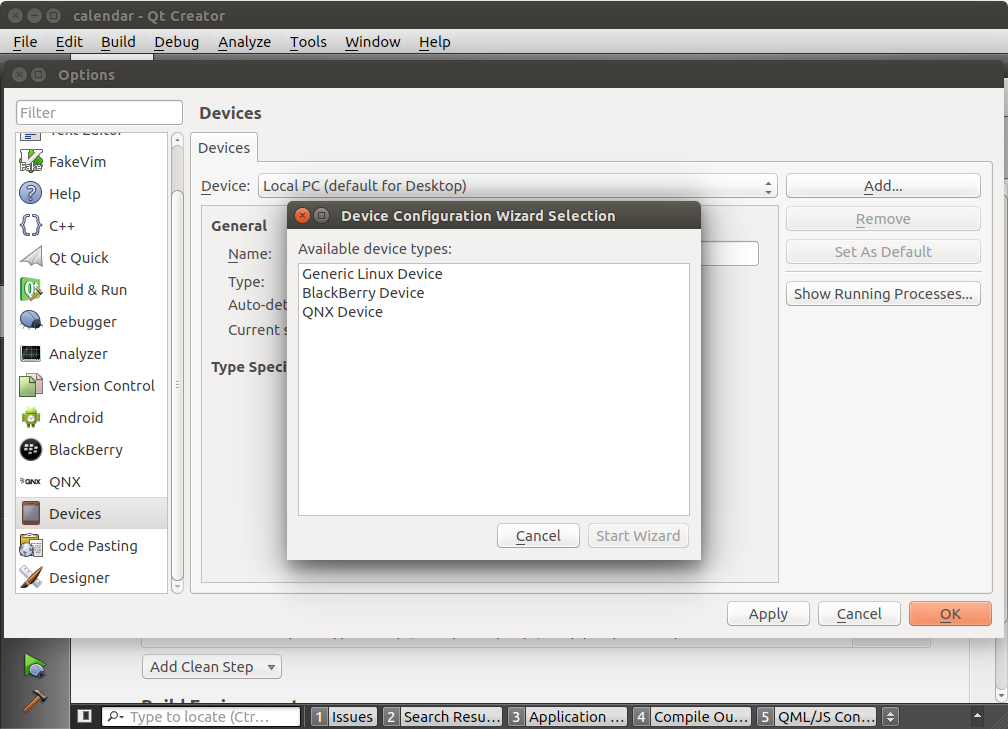The height and width of the screenshot is (729, 1008).
Task: Open the Analyzer category icon
Action: 30,354
